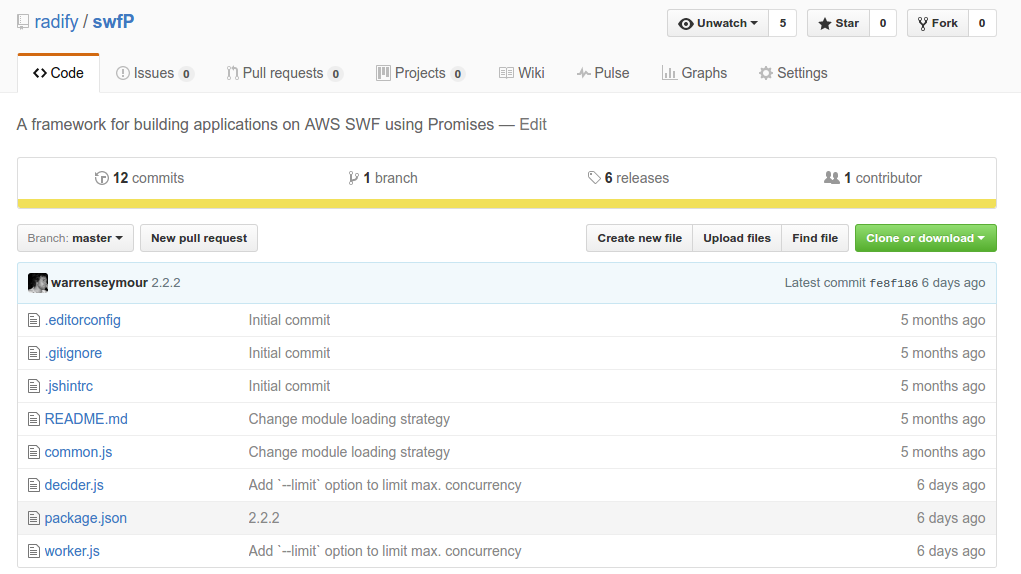
Task: Open the .editorconfig file
Action: 83,320
